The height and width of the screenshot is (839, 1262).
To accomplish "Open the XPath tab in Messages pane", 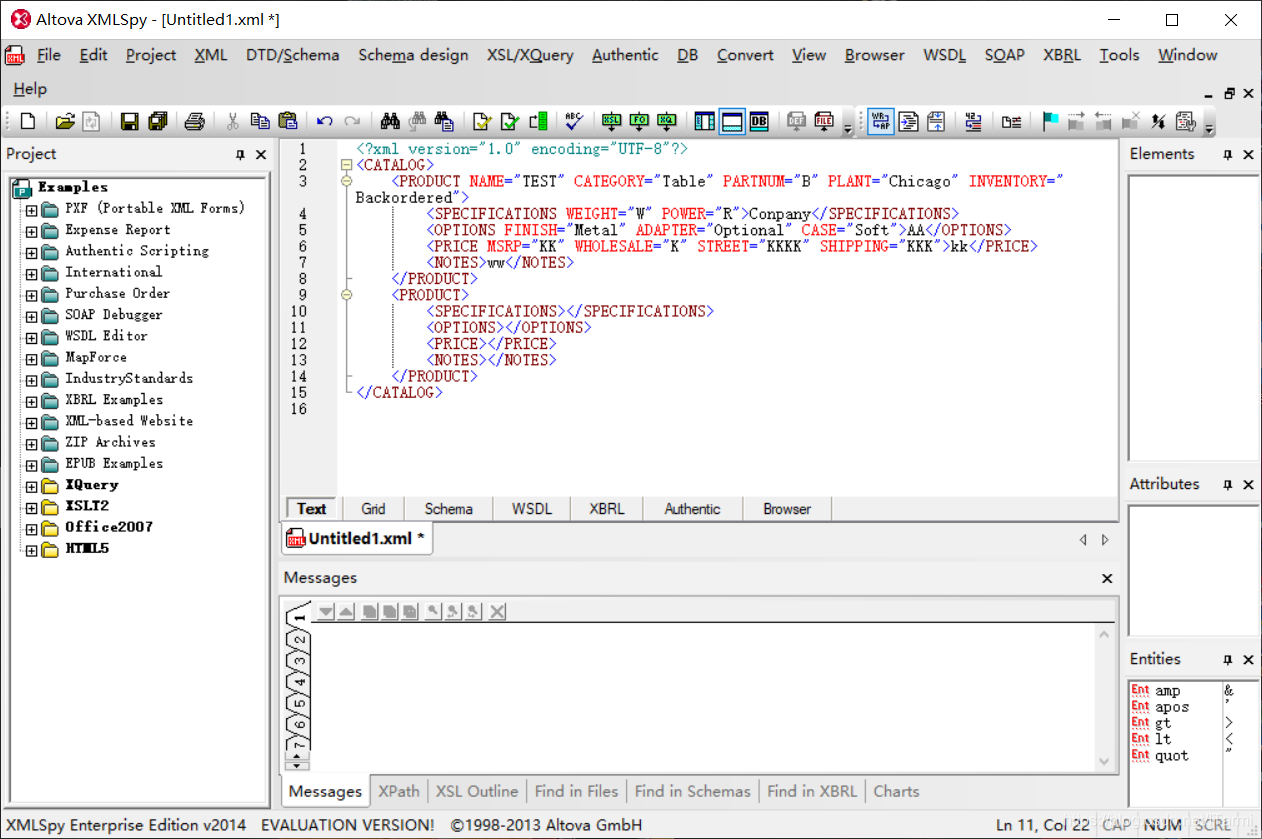I will [399, 791].
